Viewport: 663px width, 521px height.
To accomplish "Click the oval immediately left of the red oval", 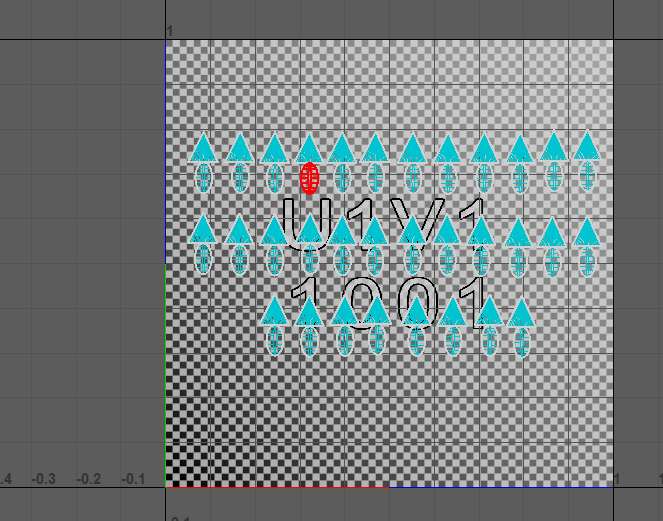I will 275,178.
